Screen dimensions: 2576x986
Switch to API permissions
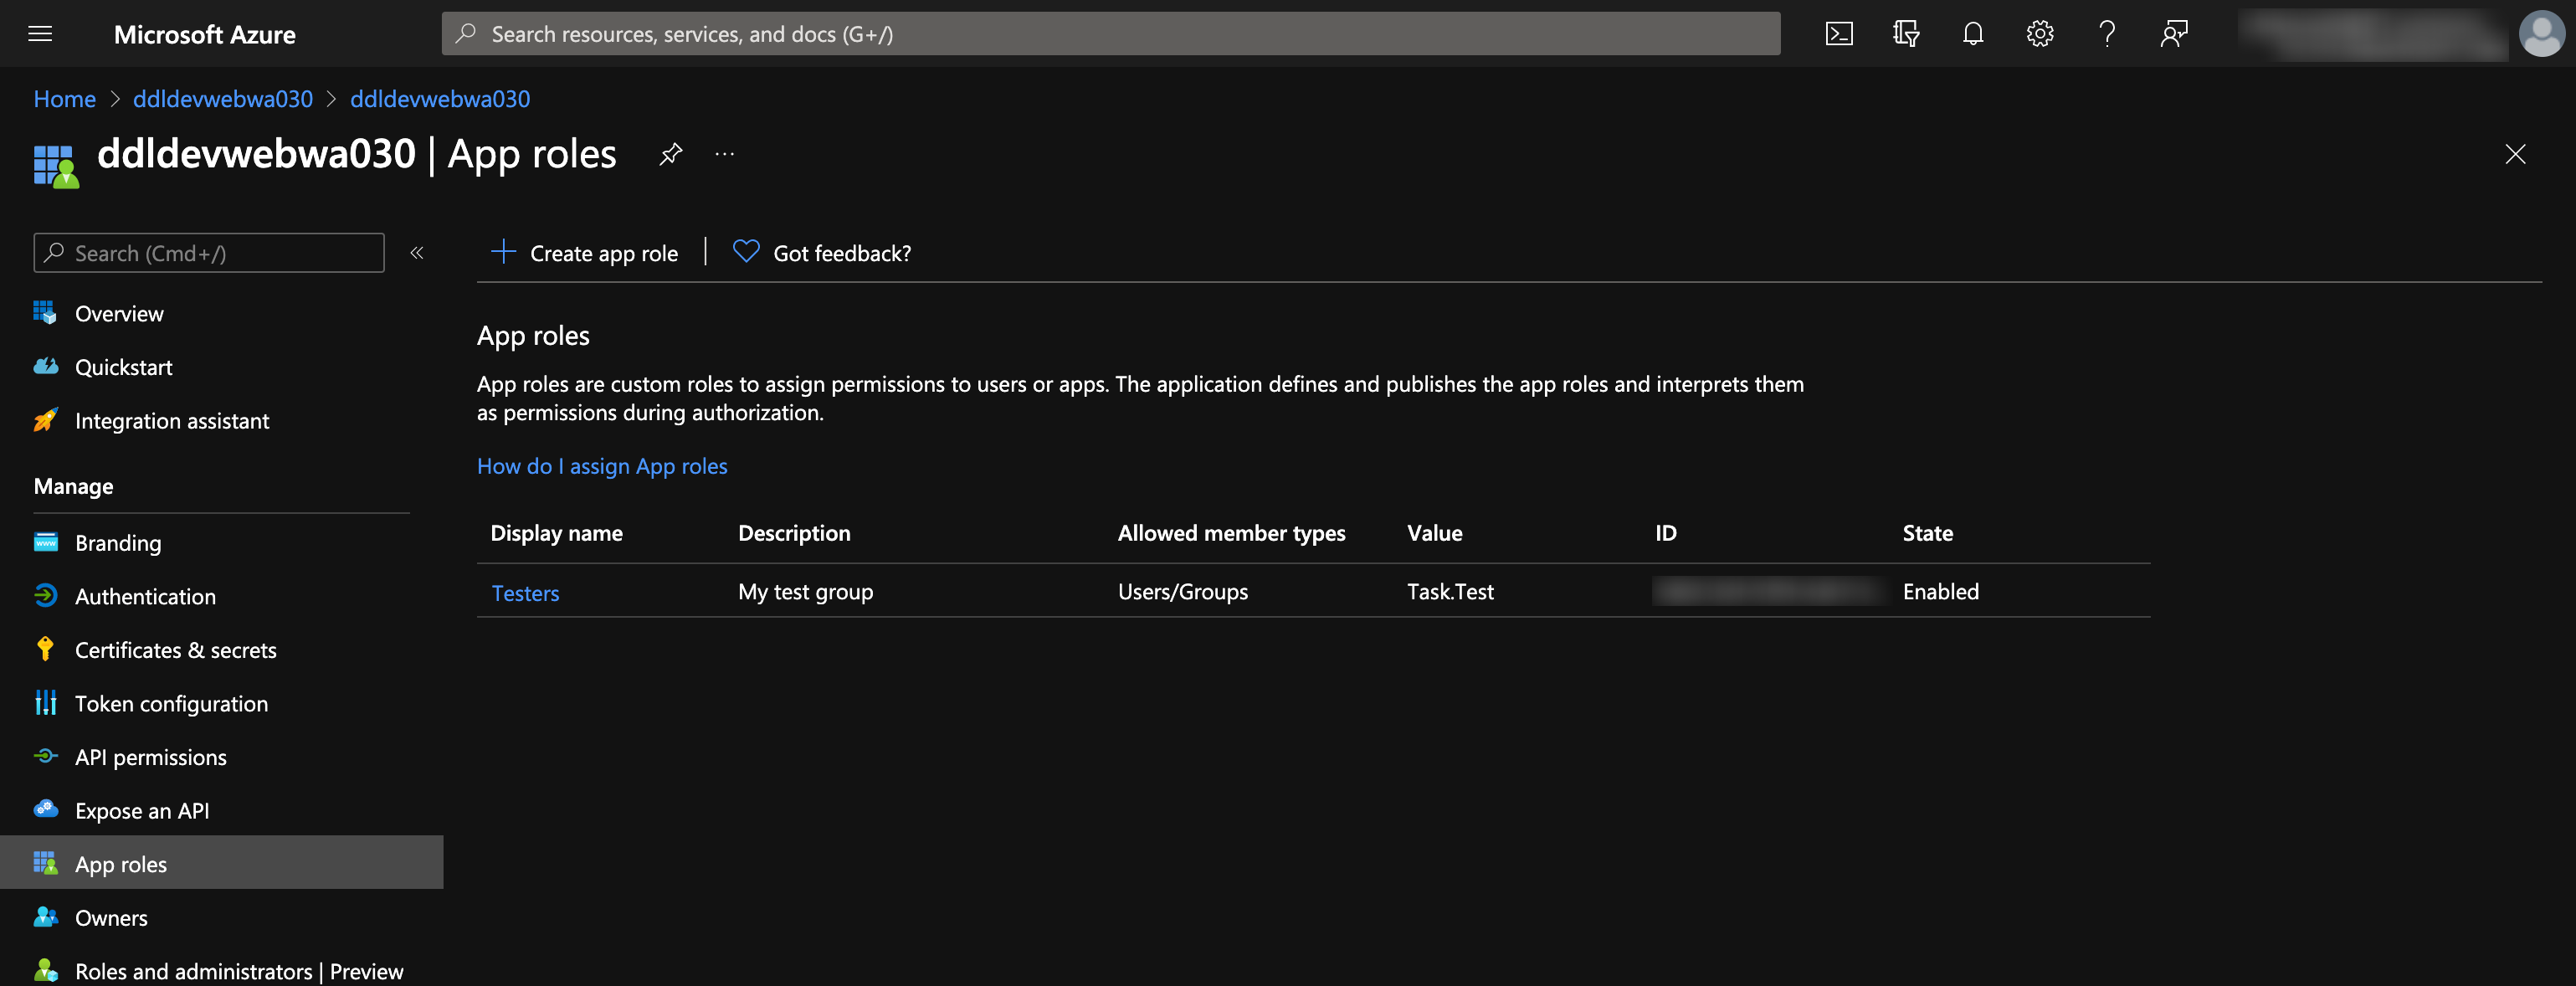pos(150,757)
